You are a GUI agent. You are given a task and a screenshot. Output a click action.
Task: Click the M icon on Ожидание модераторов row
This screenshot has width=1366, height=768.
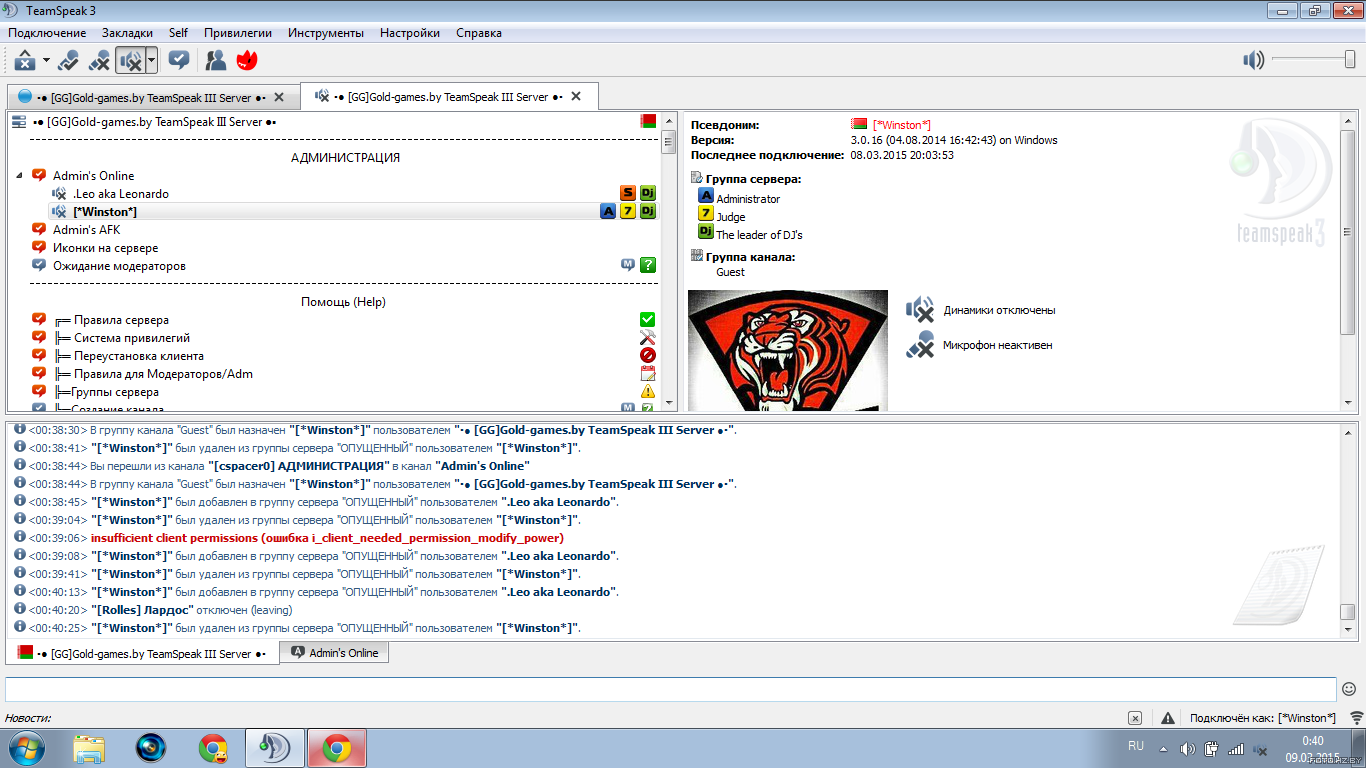[x=628, y=265]
